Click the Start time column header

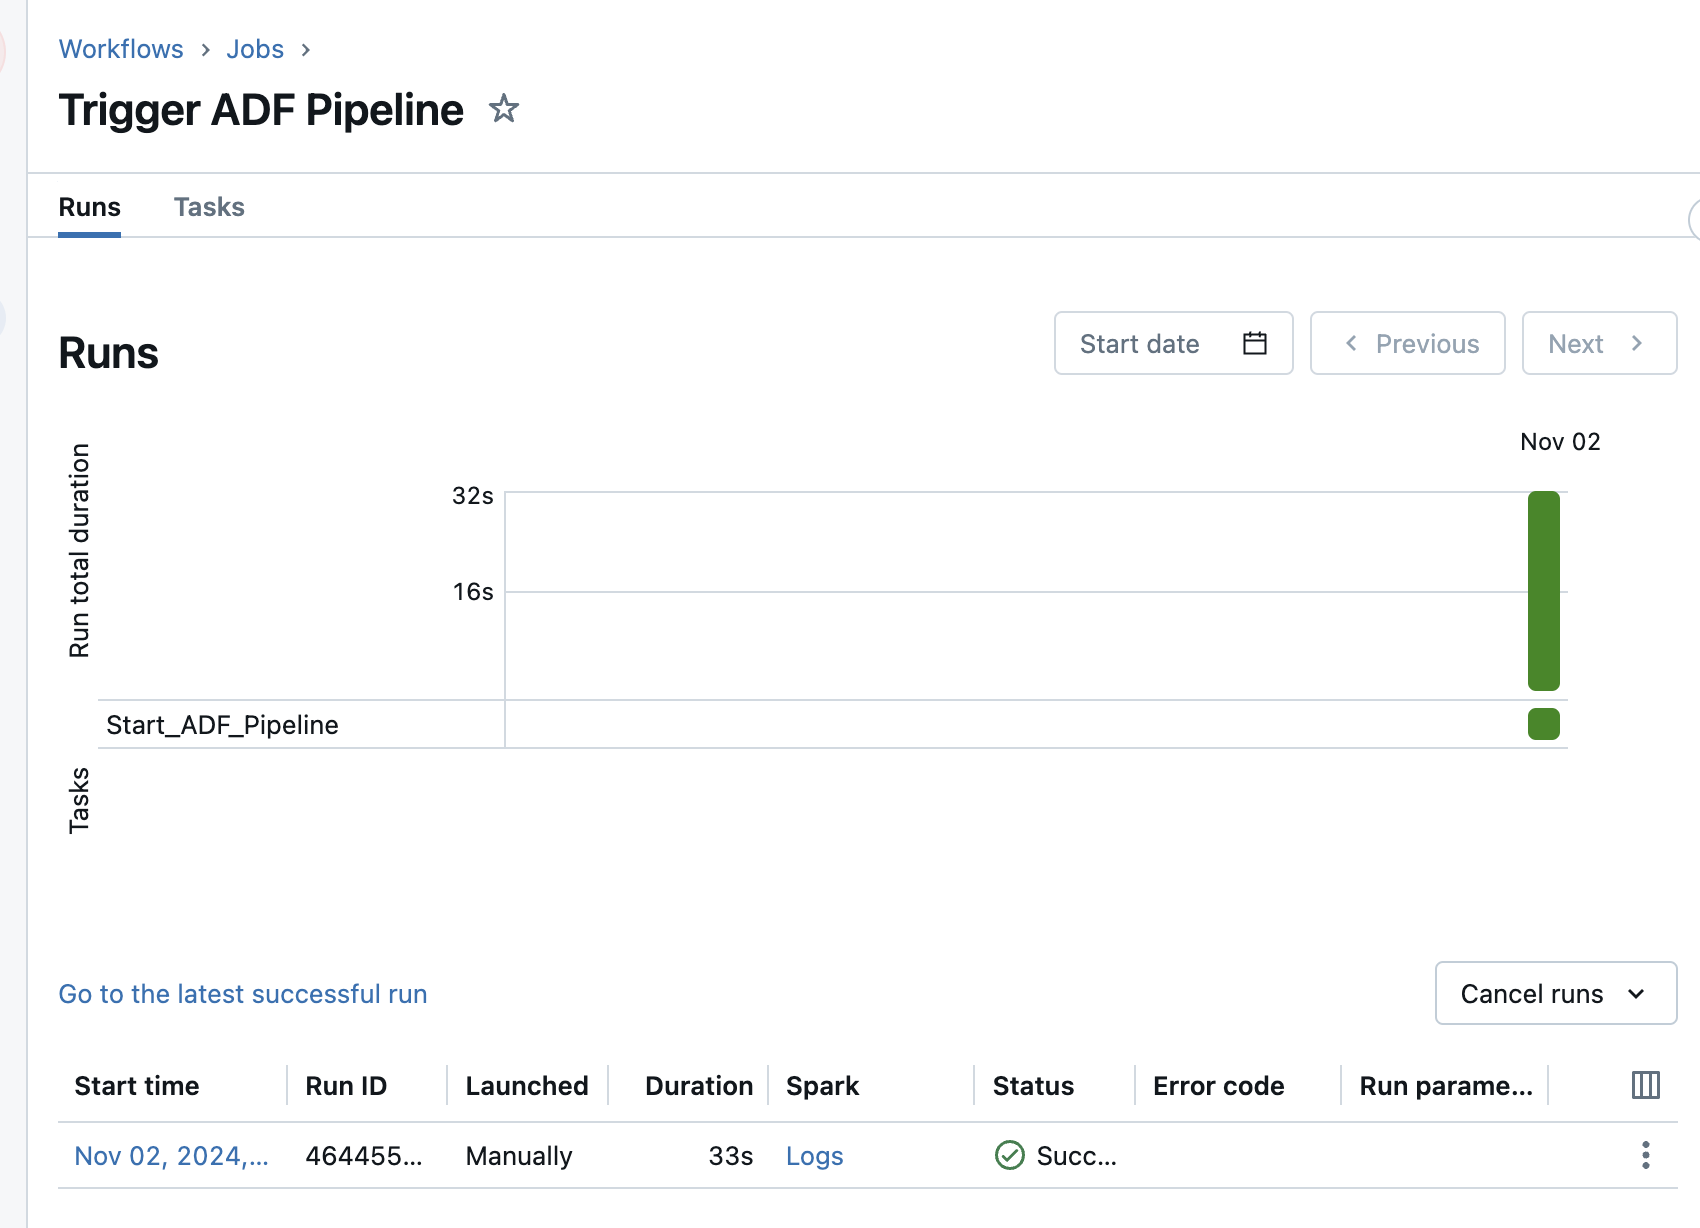pyautogui.click(x=137, y=1086)
